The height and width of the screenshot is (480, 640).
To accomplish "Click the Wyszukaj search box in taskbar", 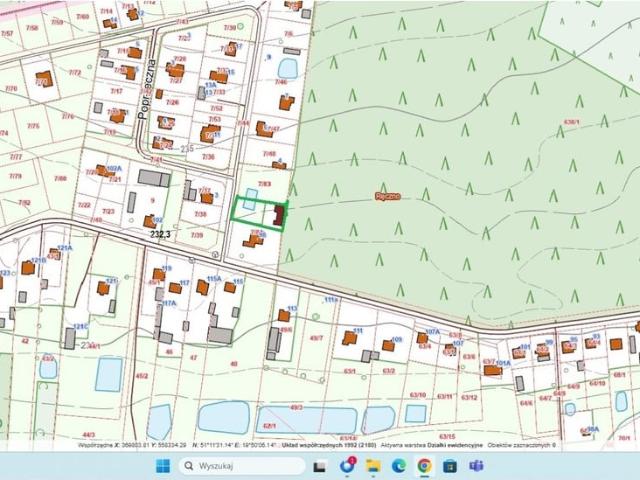I will coord(240,466).
